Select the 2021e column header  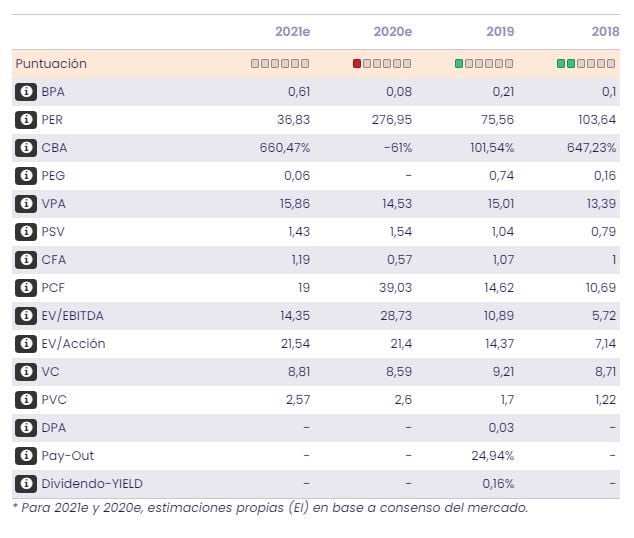292,32
